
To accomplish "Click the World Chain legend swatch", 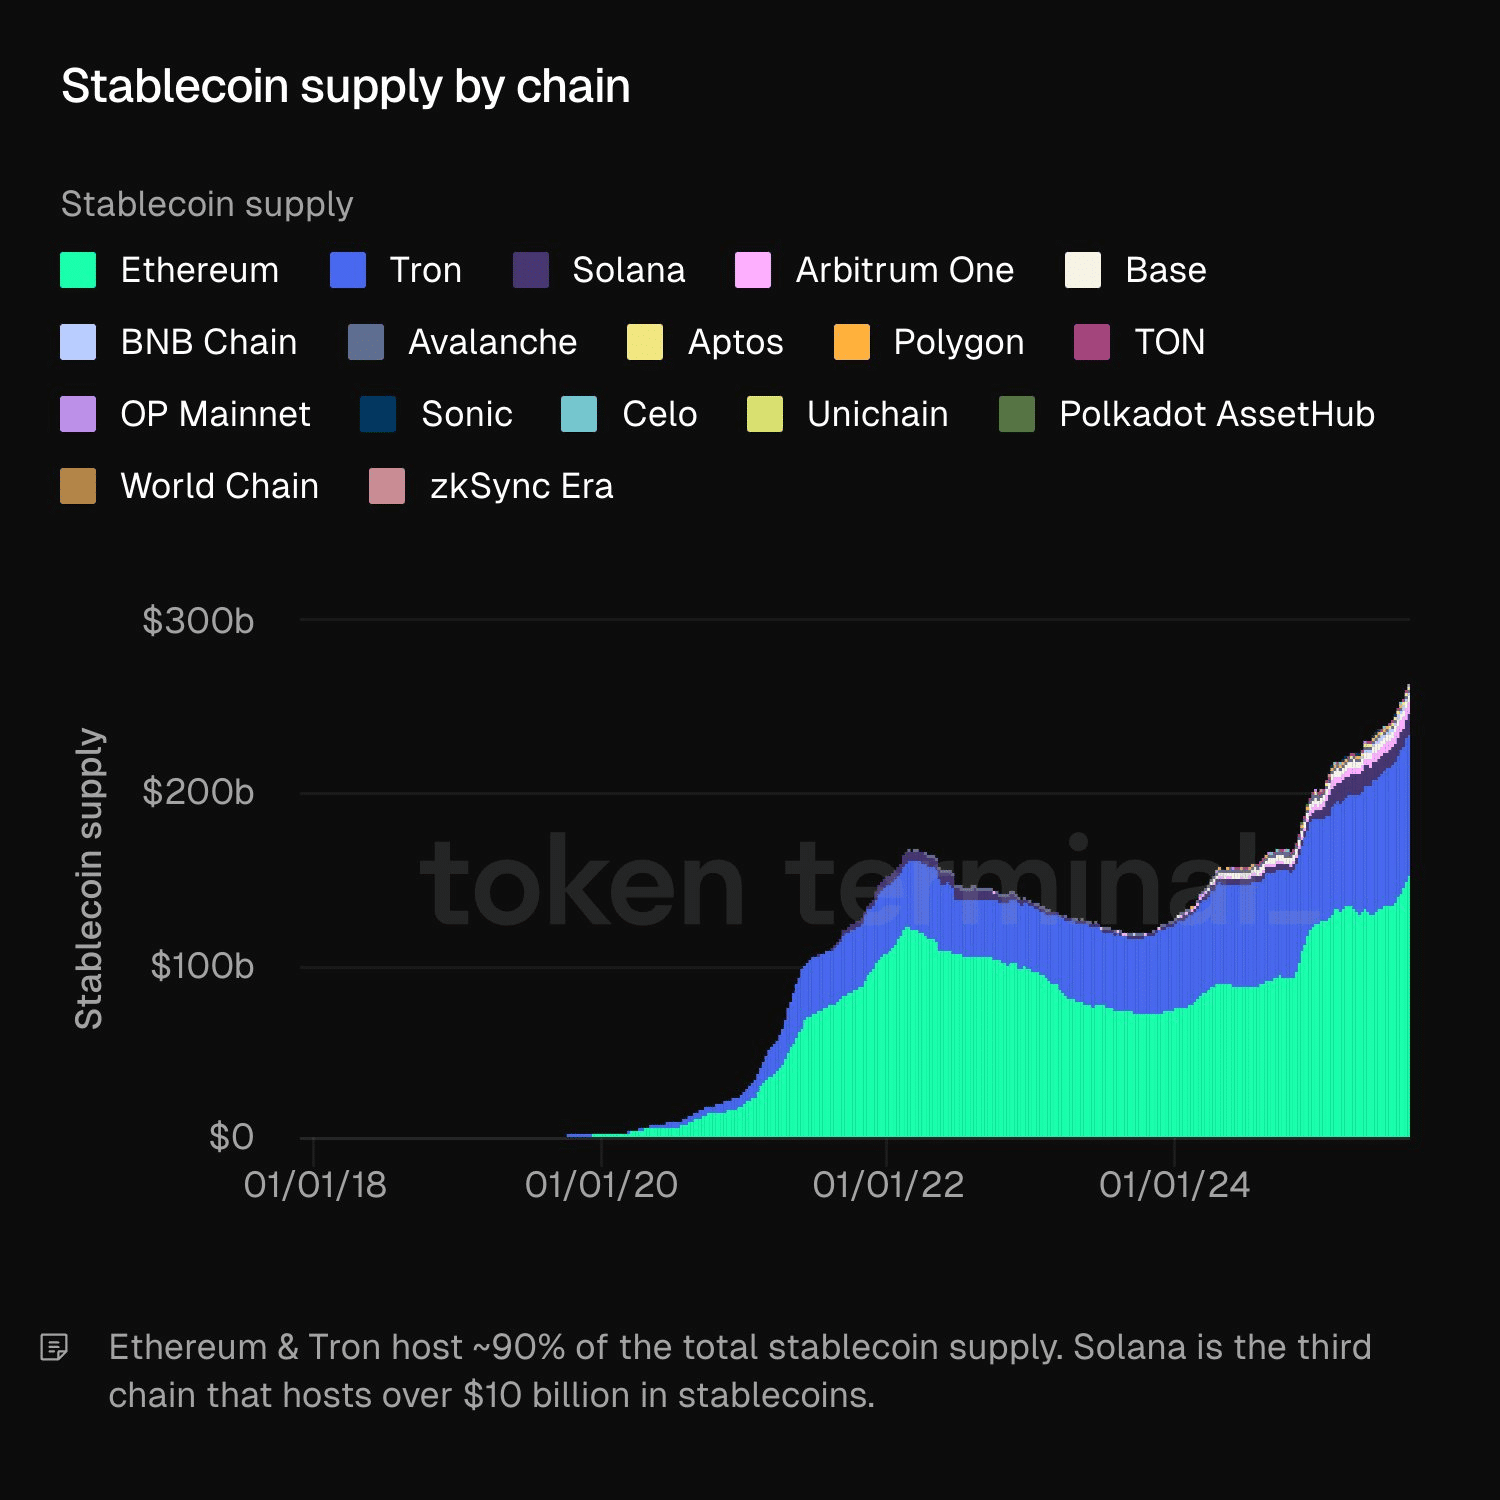I will (x=78, y=486).
